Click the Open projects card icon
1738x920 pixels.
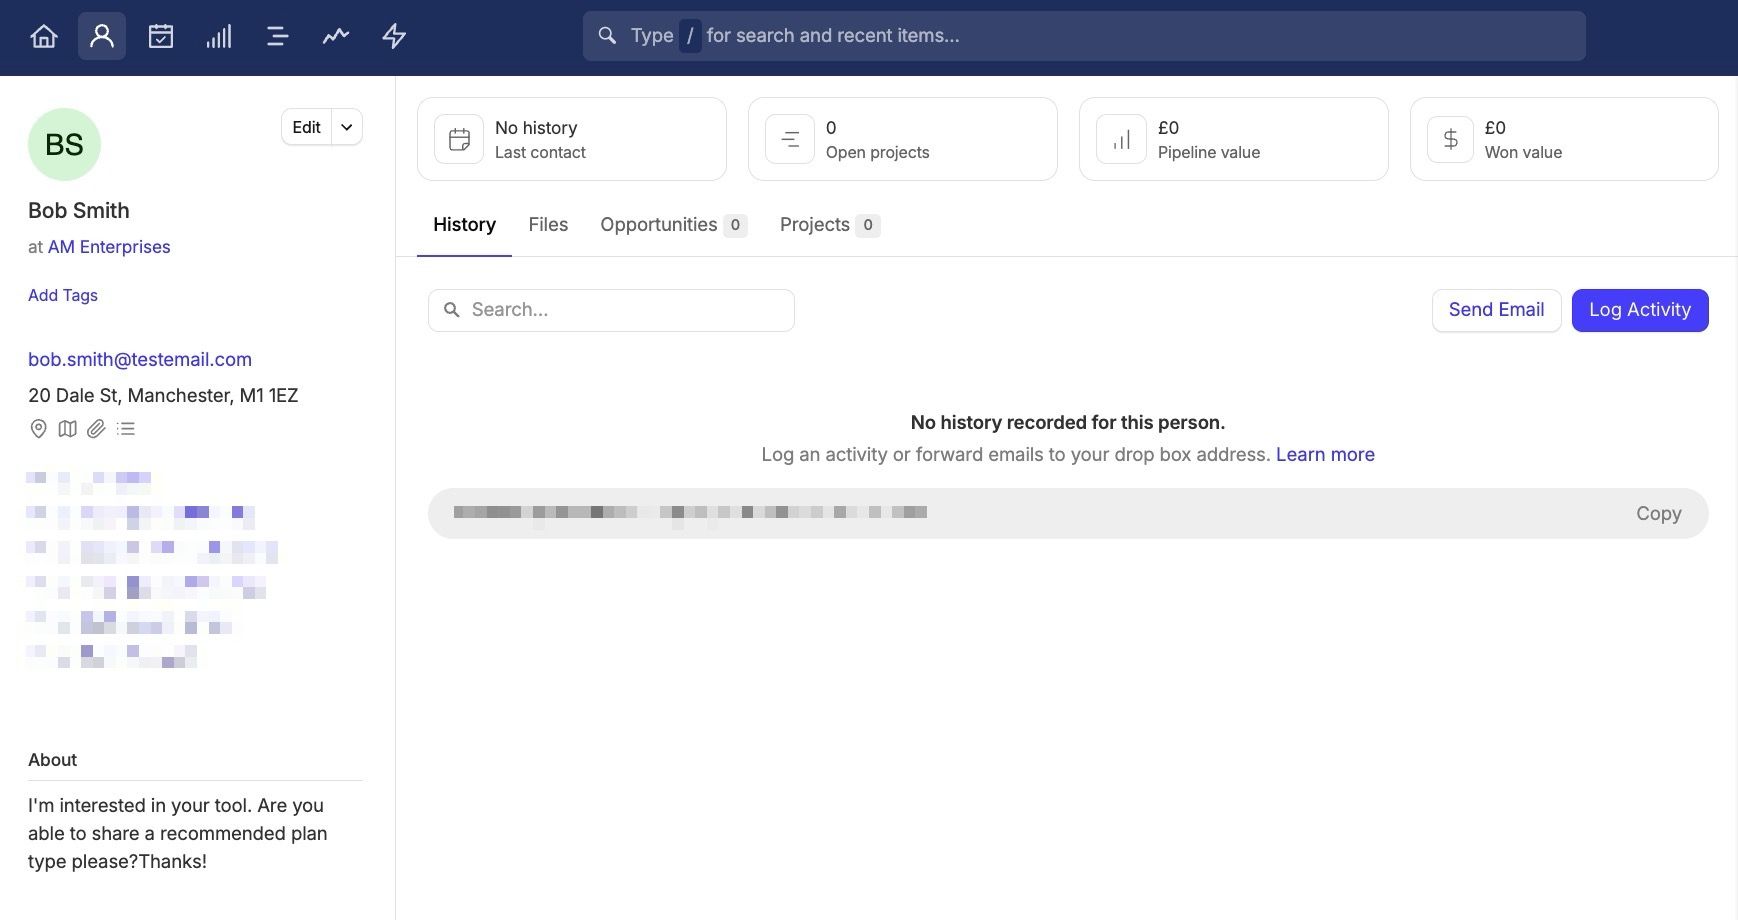(x=790, y=139)
